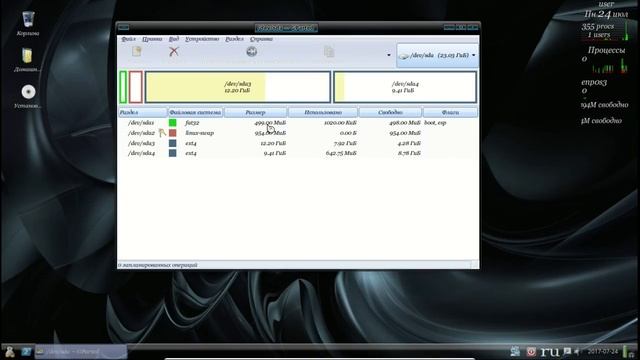640x360 pixels.
Task: Click the pending operations status bar text
Action: pos(158,265)
